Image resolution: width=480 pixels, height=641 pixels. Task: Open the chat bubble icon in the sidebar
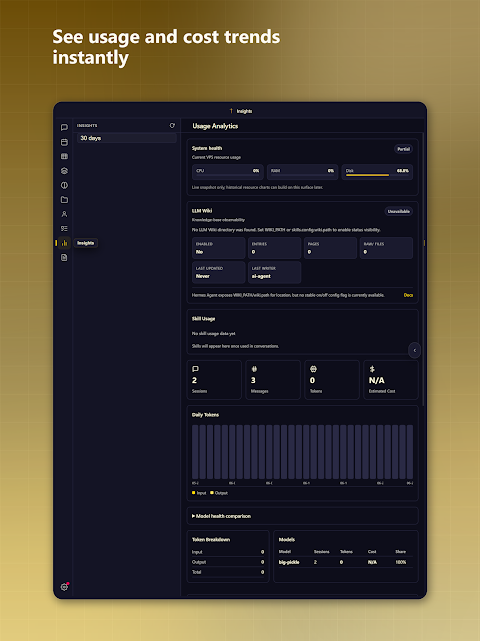pos(64,128)
